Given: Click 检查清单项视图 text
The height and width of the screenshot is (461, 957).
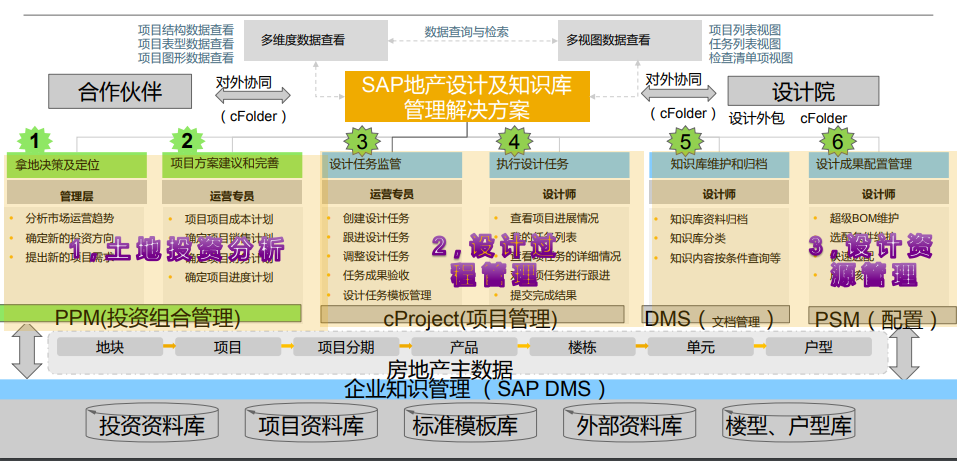Looking at the screenshot, I should (x=751, y=58).
